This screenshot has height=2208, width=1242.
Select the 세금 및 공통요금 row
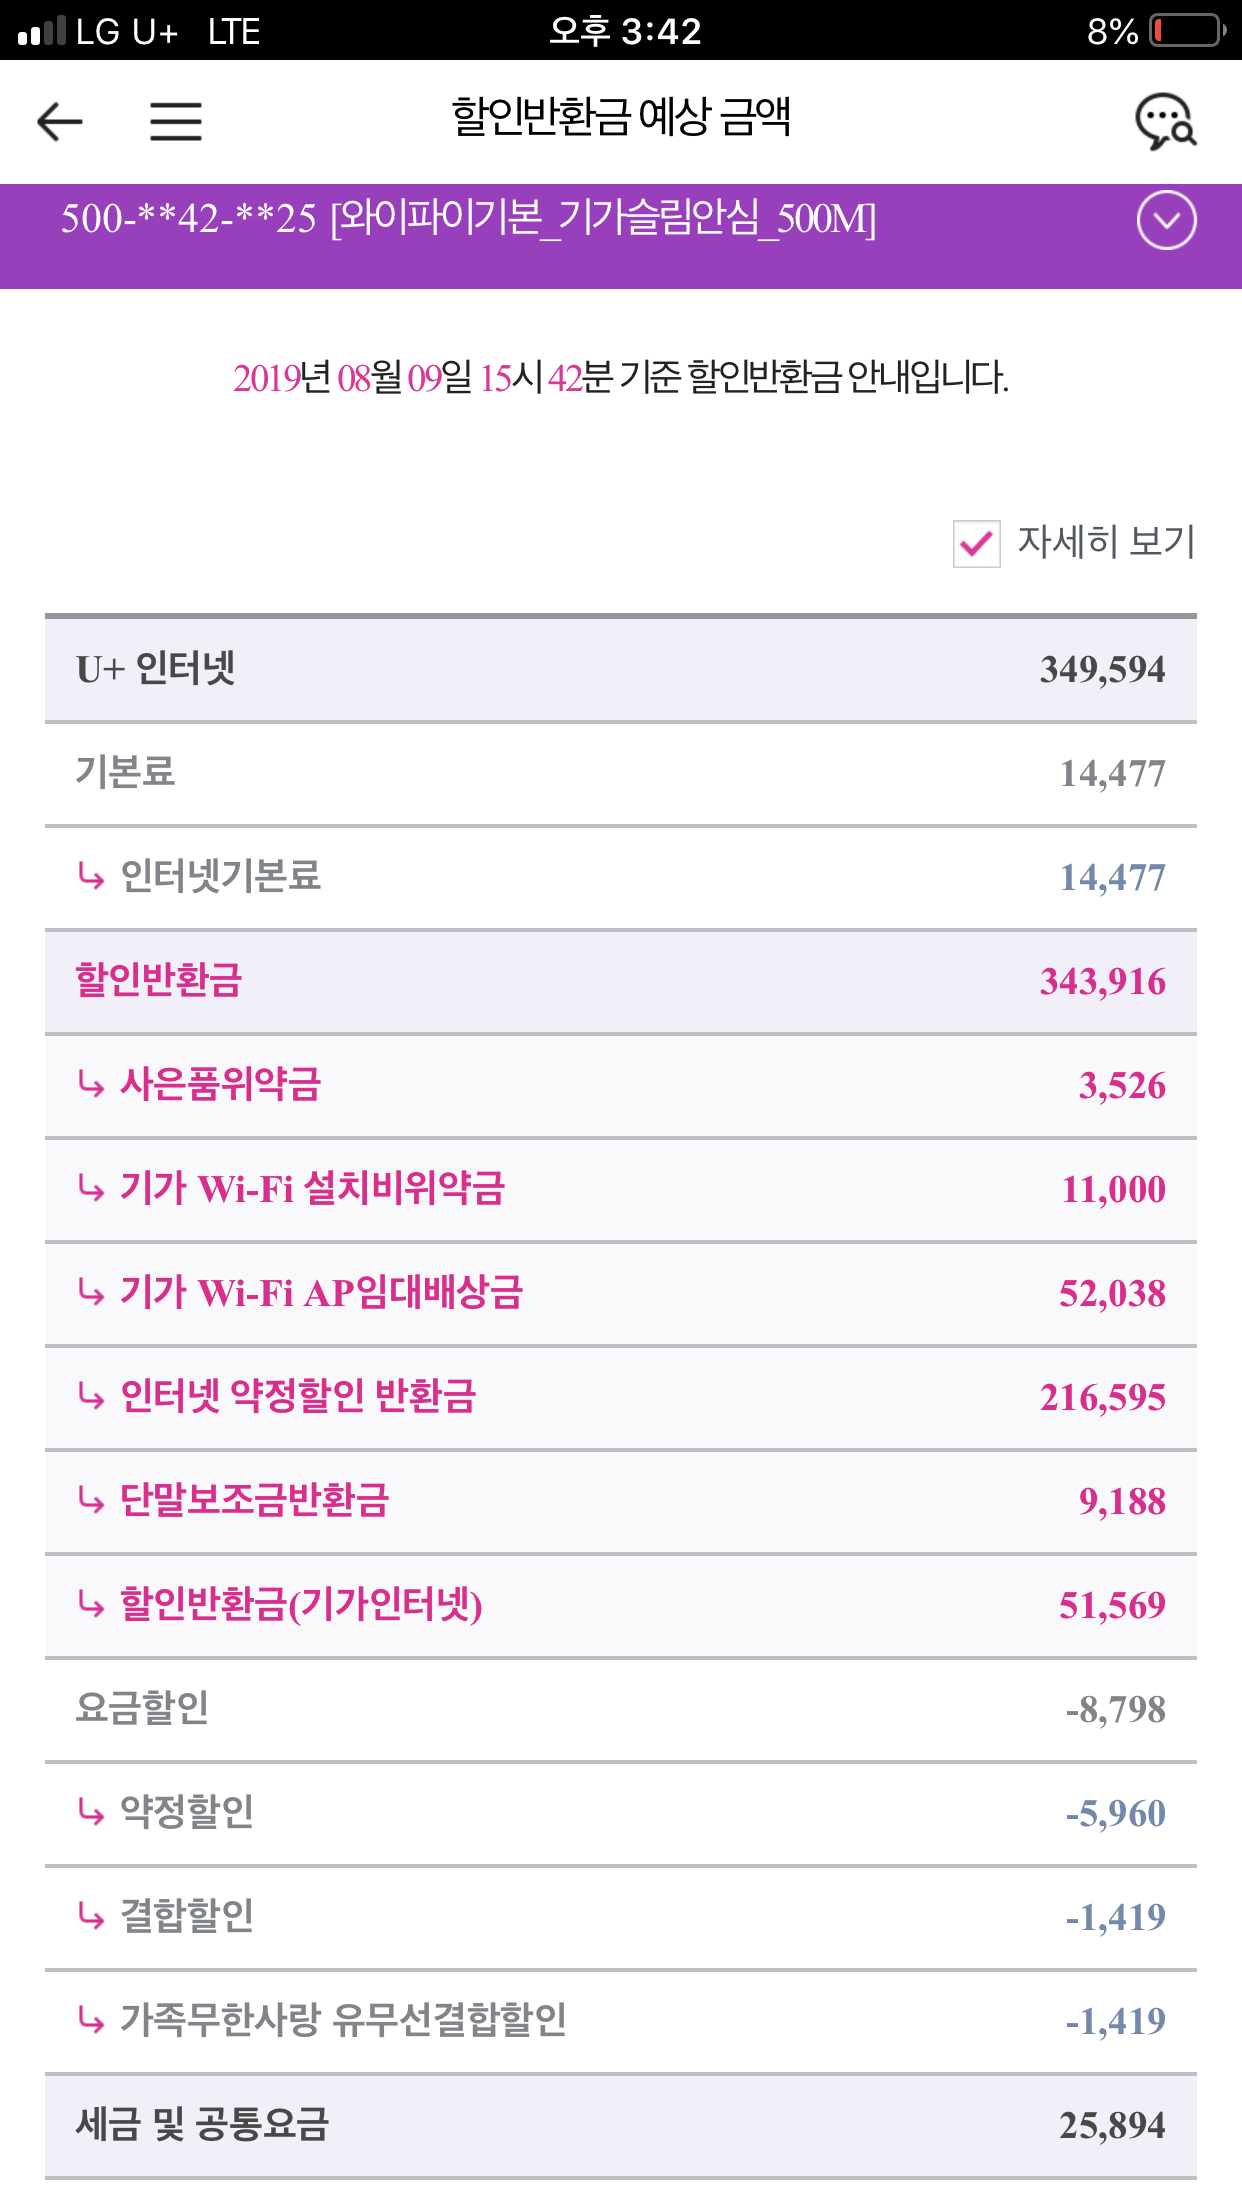pyautogui.click(x=620, y=2125)
